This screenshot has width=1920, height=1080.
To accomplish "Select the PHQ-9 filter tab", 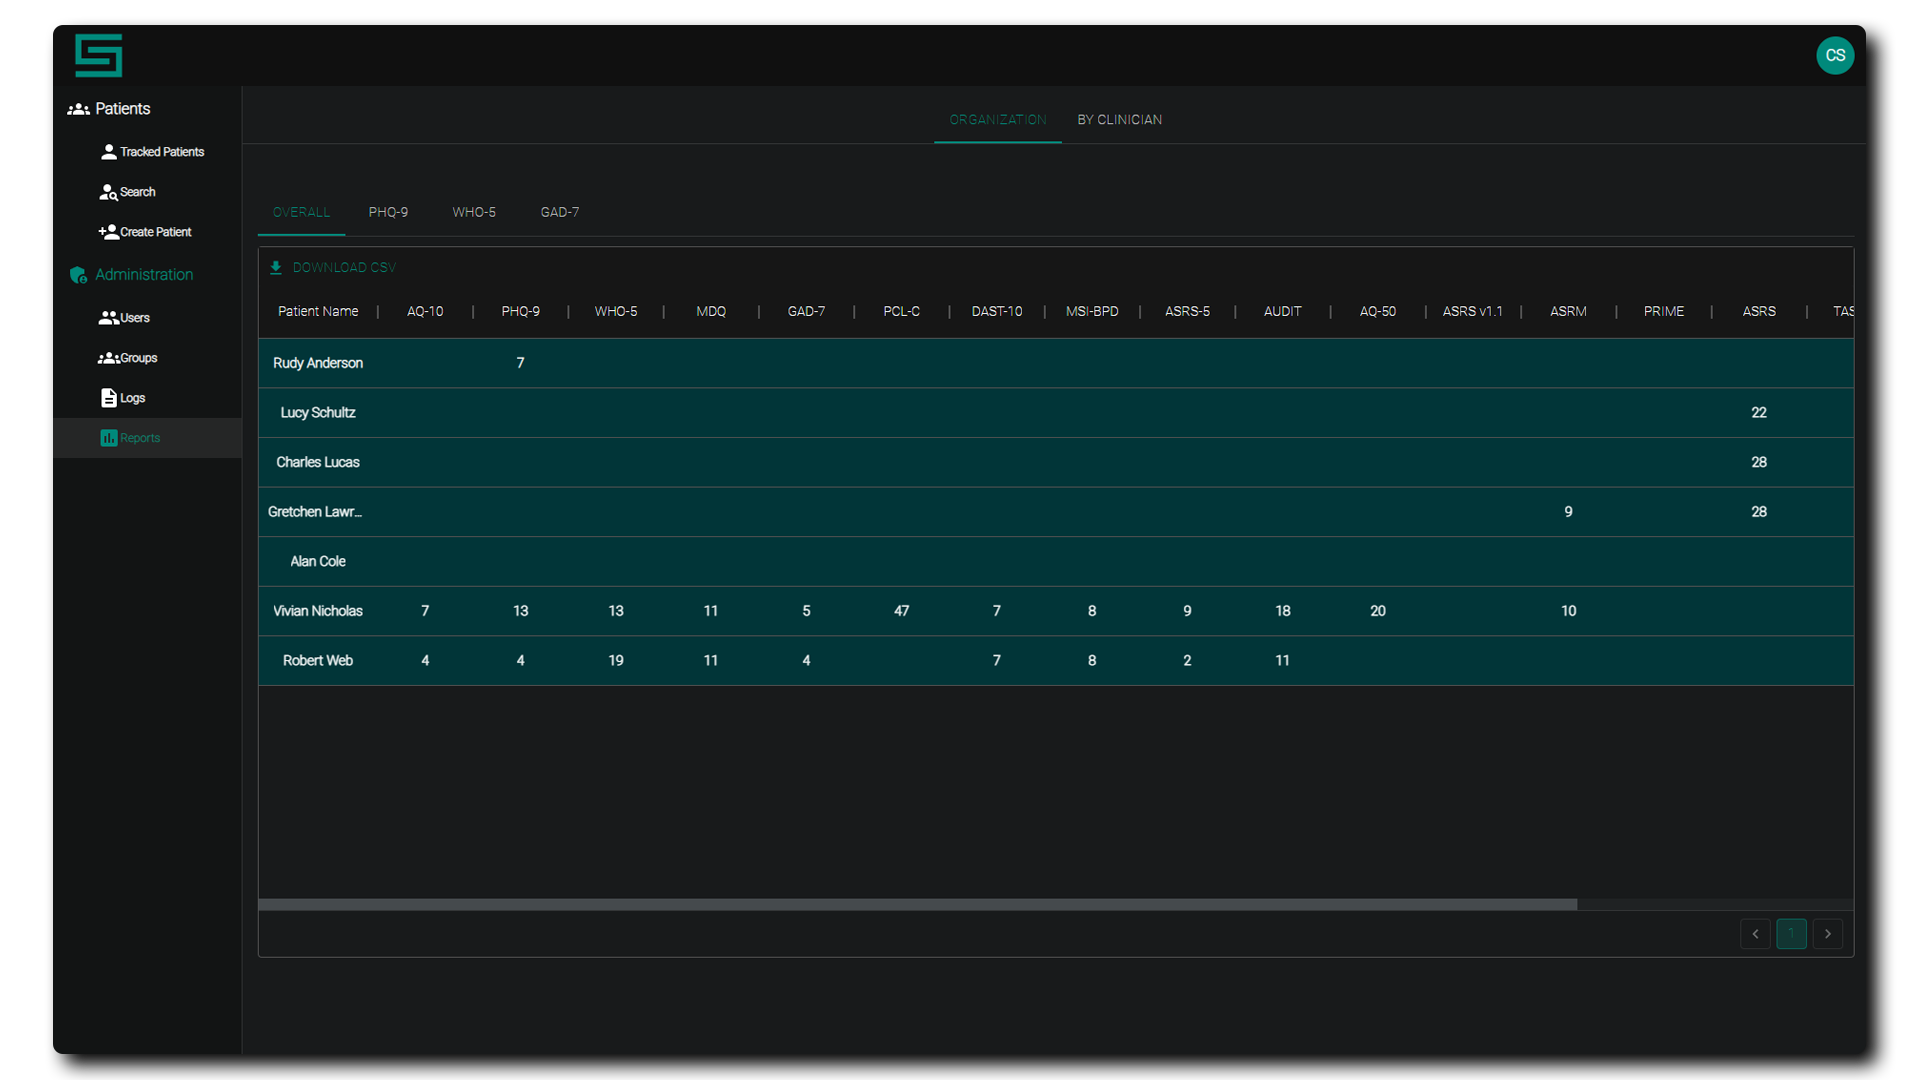I will pos(388,212).
